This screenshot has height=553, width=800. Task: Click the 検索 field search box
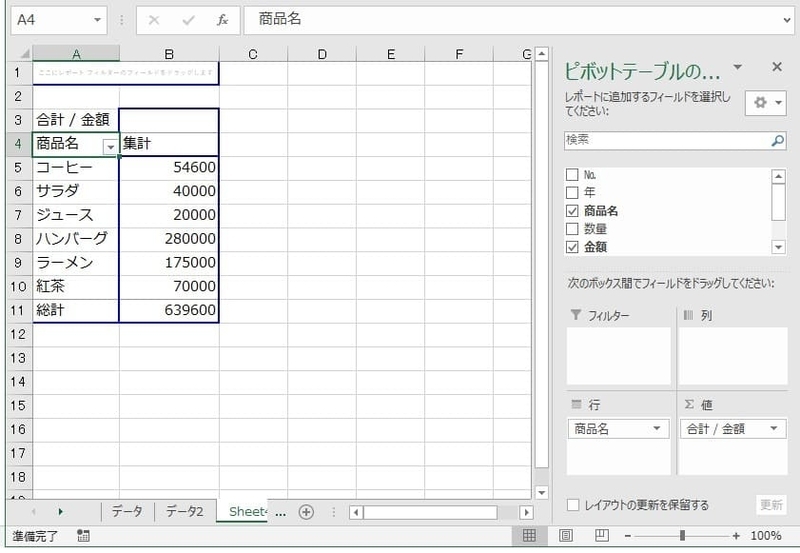(x=674, y=140)
